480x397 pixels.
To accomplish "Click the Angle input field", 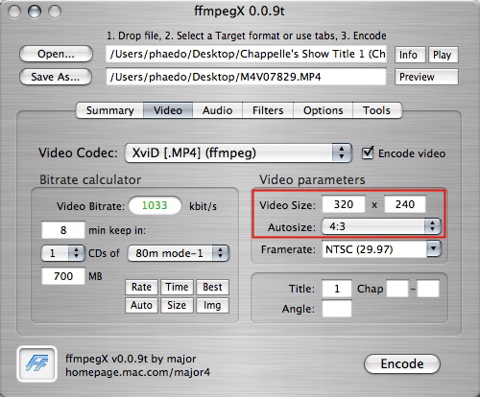I will (x=337, y=309).
